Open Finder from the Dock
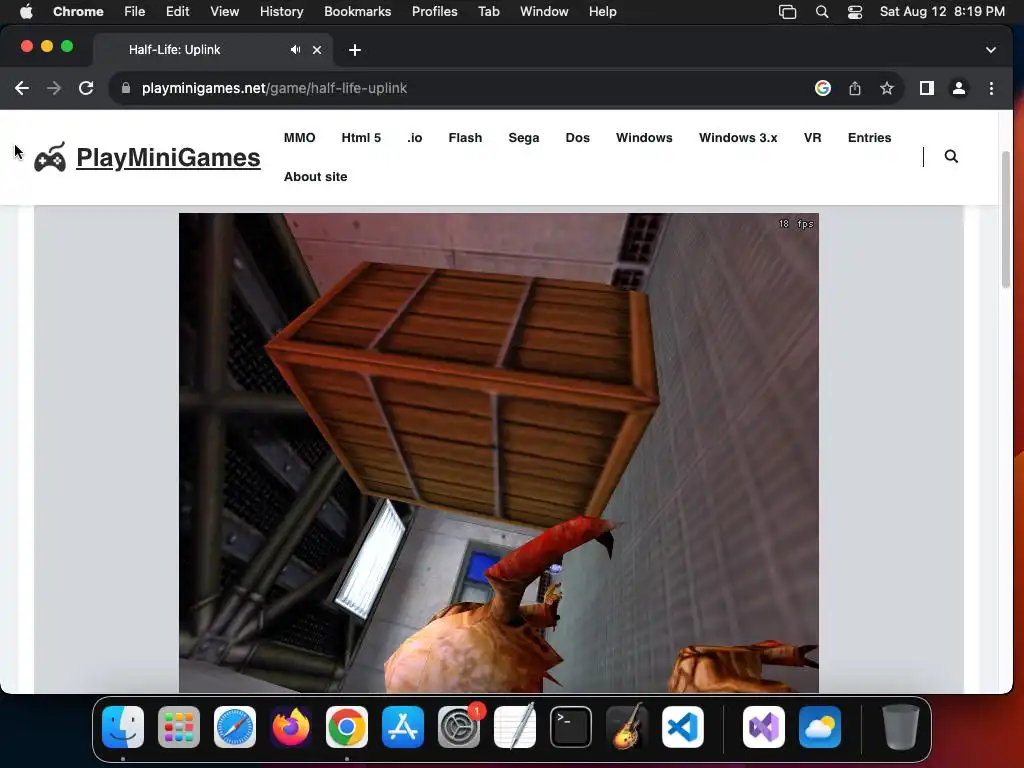The image size is (1024, 768). pos(123,727)
